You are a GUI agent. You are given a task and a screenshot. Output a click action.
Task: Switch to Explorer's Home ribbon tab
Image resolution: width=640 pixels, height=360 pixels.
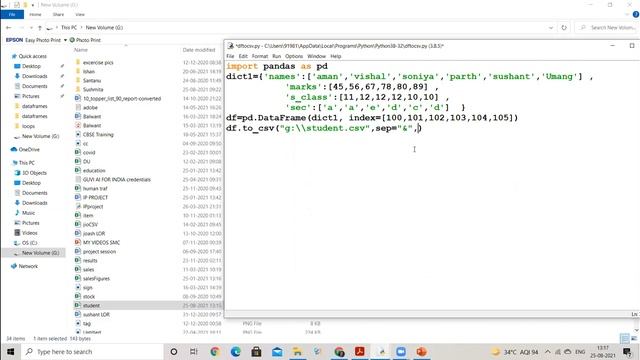[x=35, y=15]
